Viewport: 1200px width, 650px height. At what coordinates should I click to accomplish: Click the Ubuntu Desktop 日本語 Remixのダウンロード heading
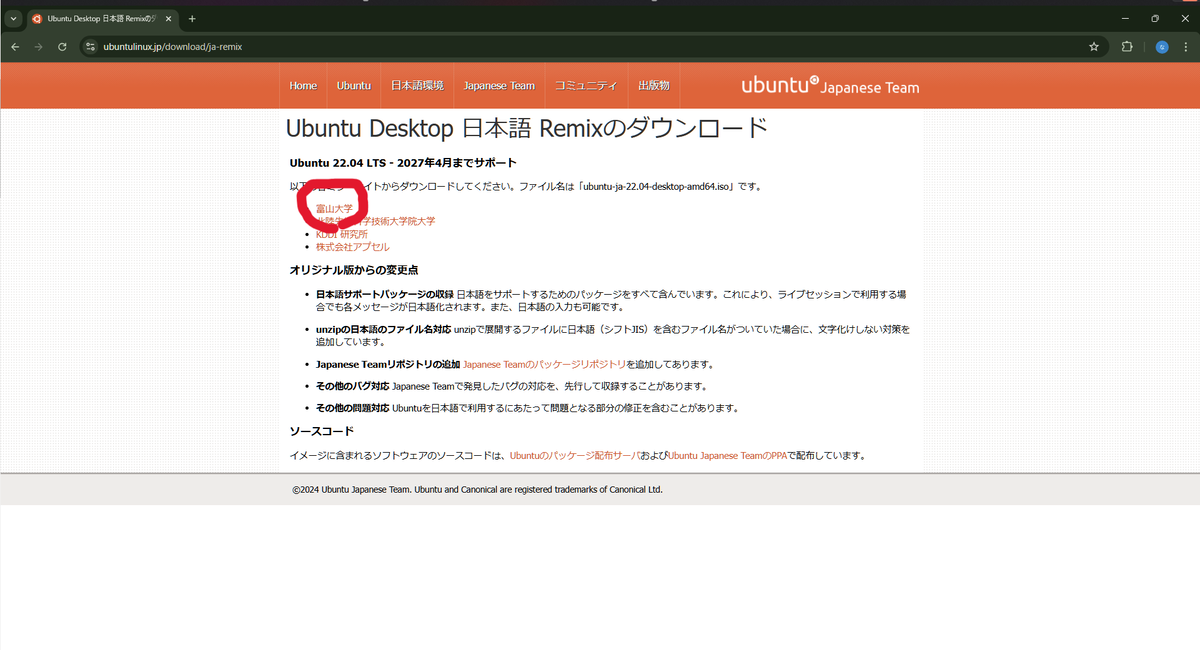point(527,129)
